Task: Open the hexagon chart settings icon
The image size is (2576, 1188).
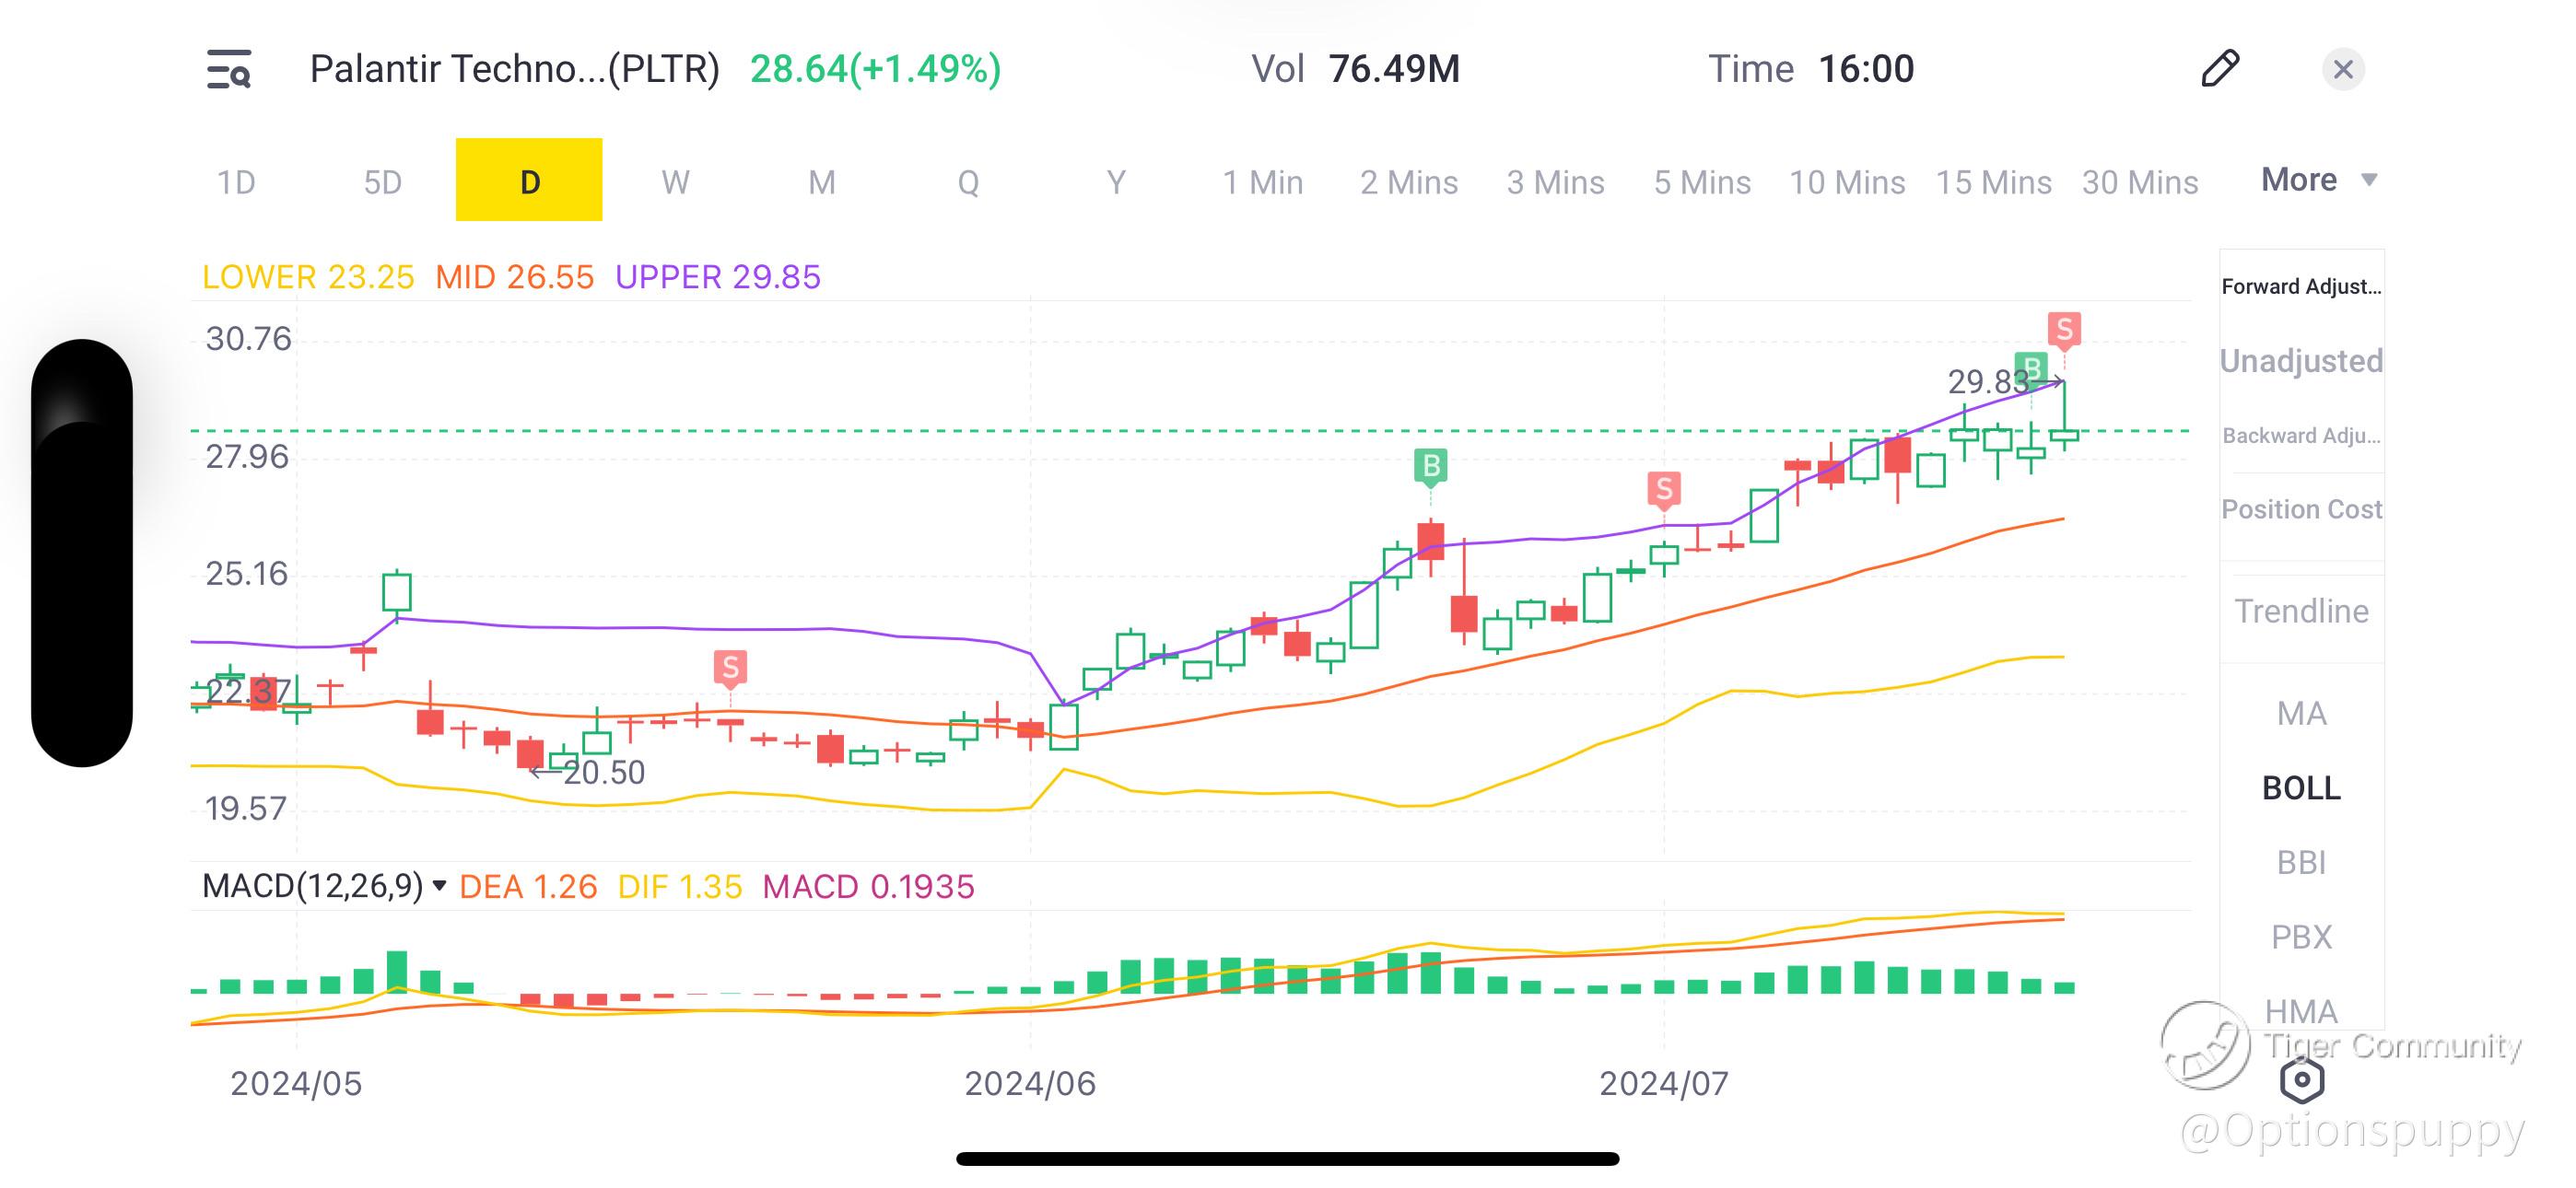Action: [2302, 1079]
